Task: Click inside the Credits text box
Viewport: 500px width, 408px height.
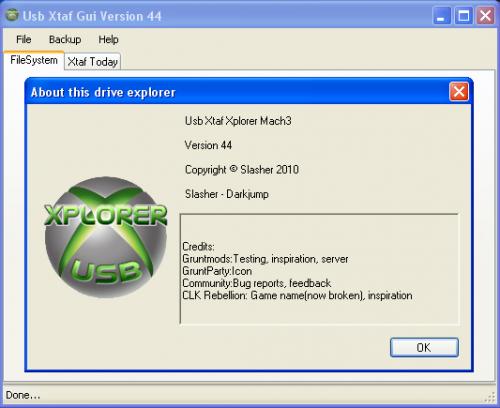Action: 319,269
